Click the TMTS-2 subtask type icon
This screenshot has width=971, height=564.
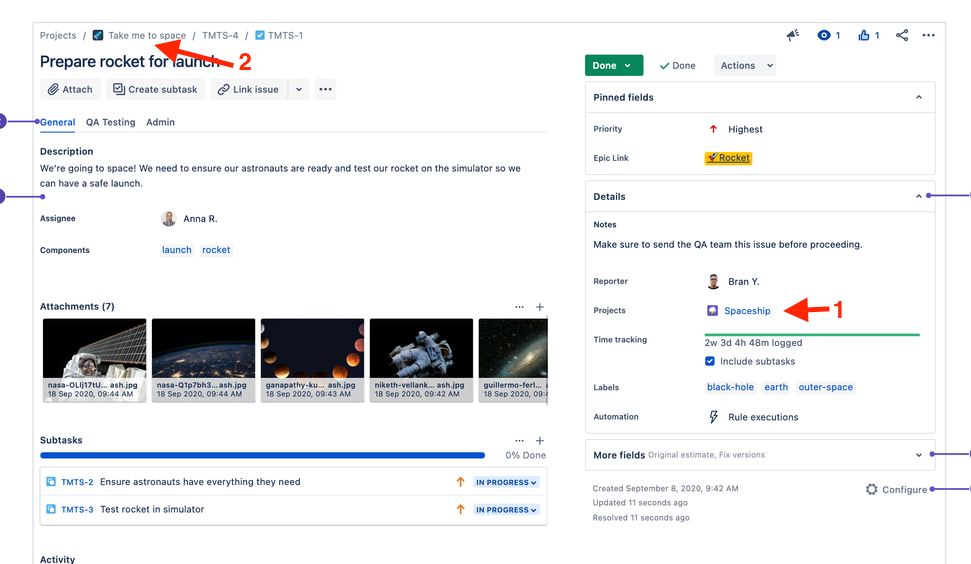point(51,482)
